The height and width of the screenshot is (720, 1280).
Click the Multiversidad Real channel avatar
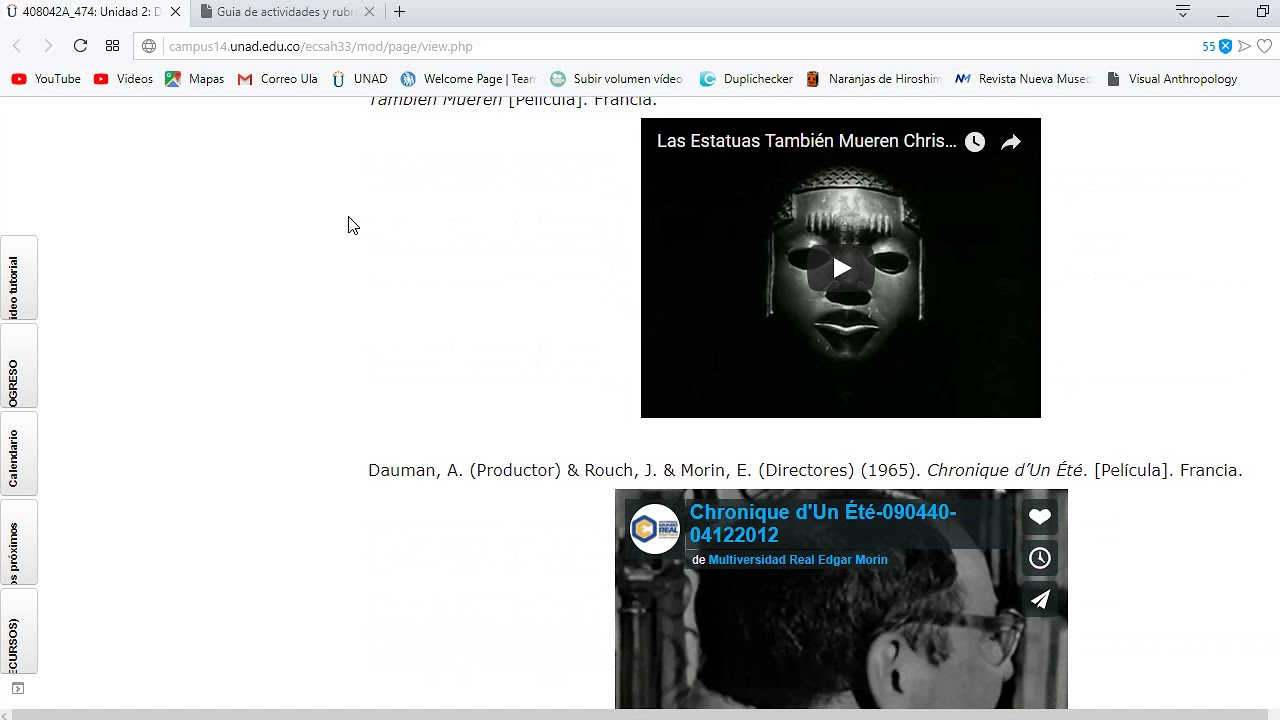tap(655, 528)
